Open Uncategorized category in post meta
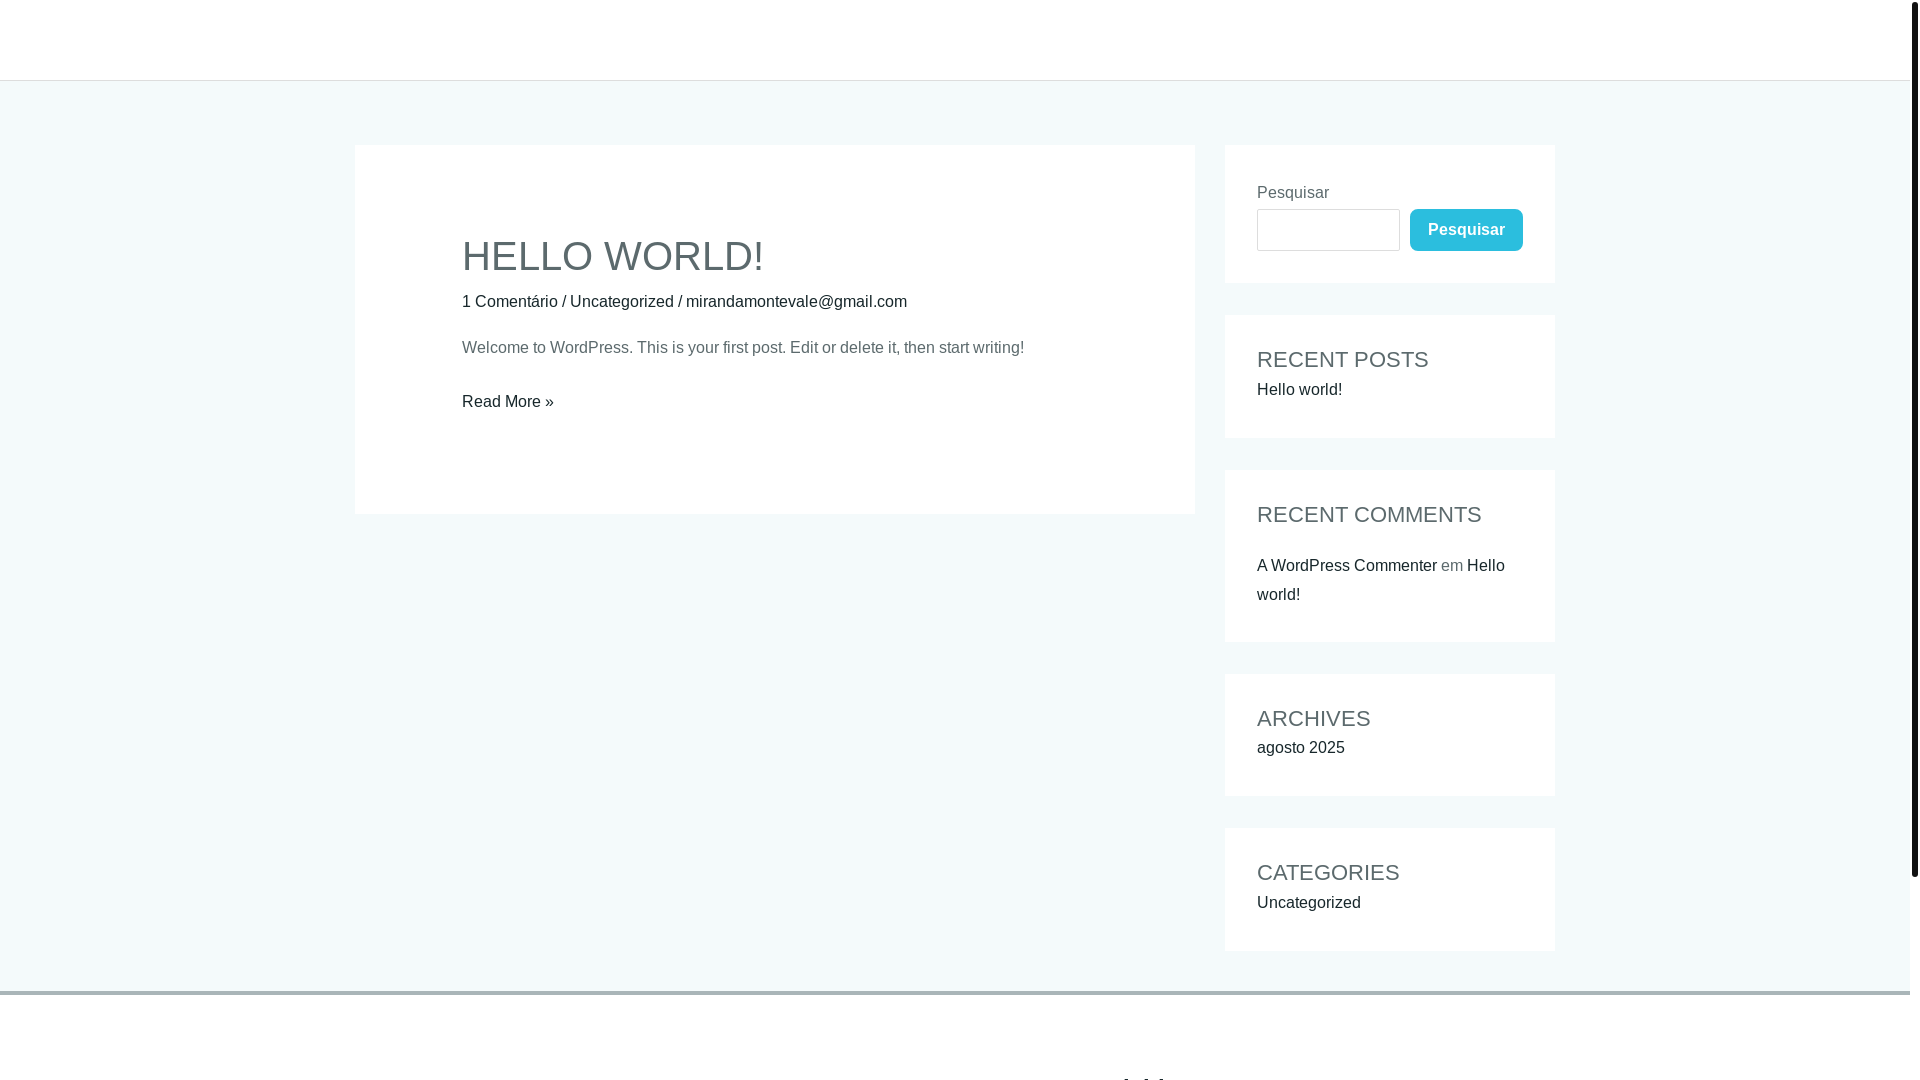1920x1080 pixels. coord(621,301)
